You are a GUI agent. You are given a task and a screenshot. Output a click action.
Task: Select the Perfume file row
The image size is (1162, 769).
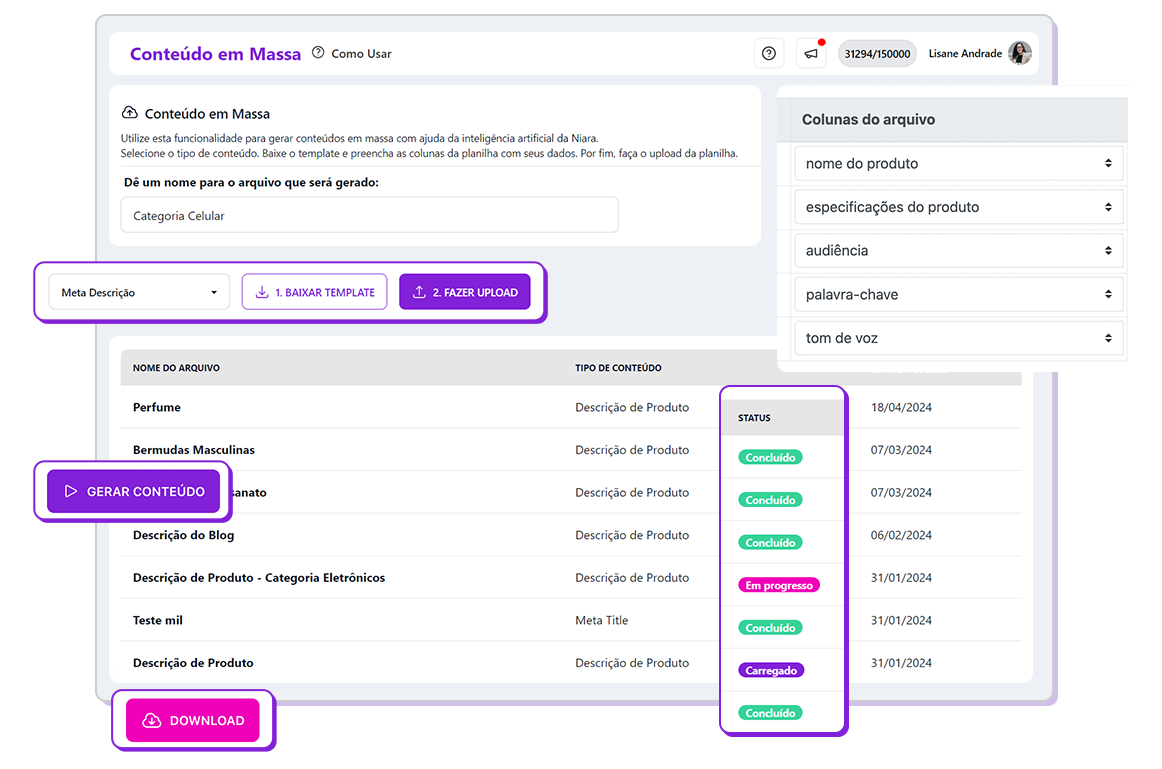(157, 408)
